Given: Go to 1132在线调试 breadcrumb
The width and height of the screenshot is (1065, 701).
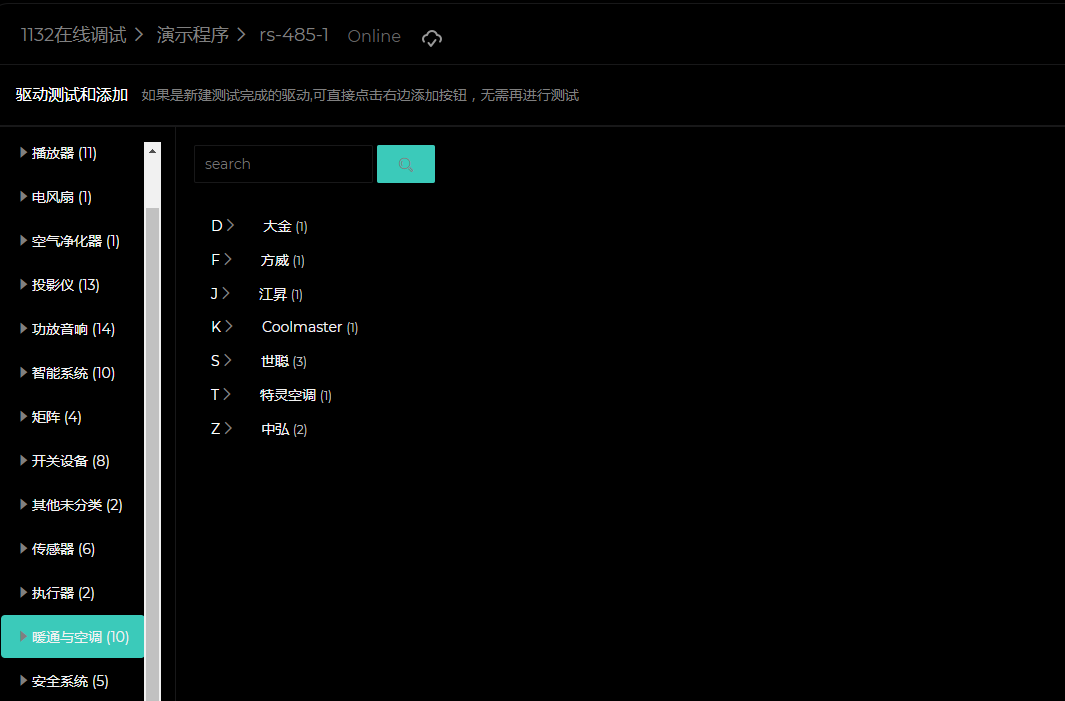Looking at the screenshot, I should (74, 35).
